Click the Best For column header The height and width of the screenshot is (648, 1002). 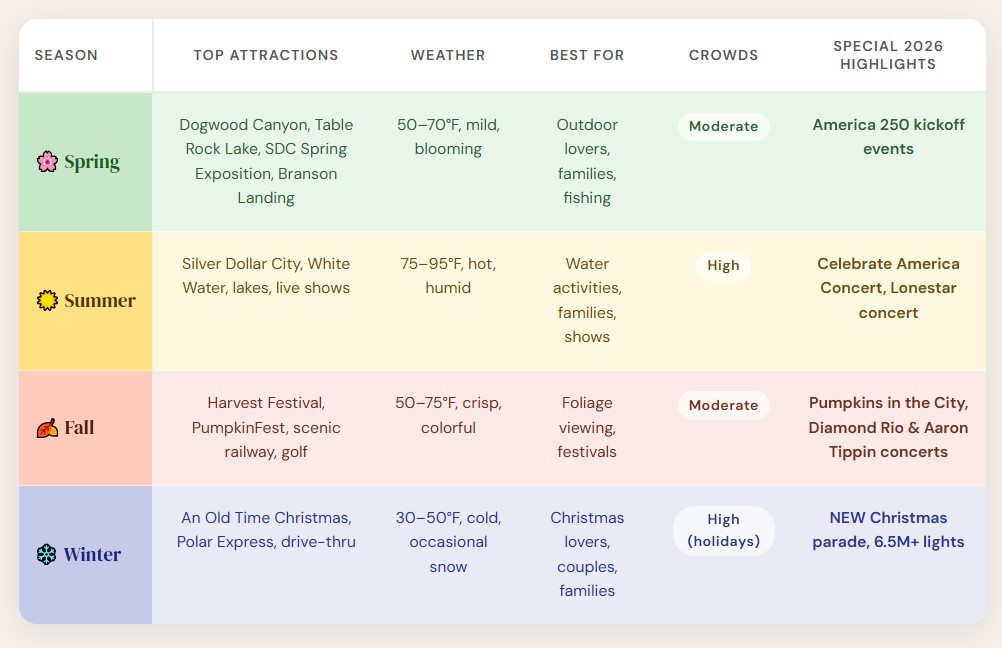[x=587, y=56]
